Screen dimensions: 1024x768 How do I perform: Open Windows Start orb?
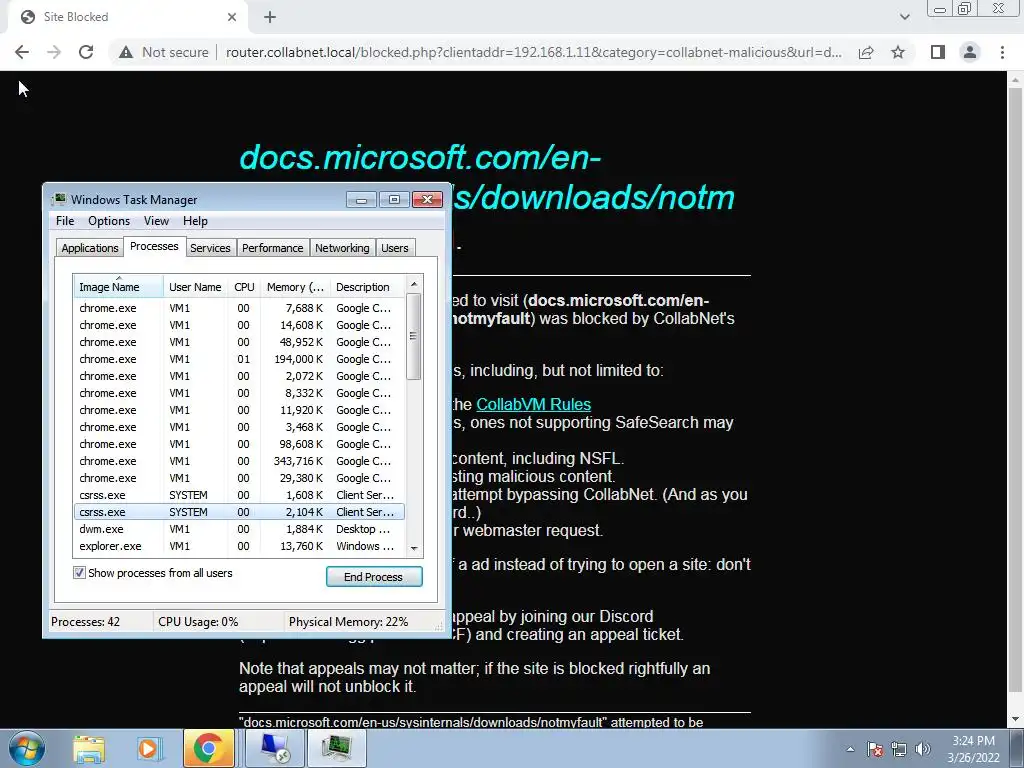click(x=26, y=748)
